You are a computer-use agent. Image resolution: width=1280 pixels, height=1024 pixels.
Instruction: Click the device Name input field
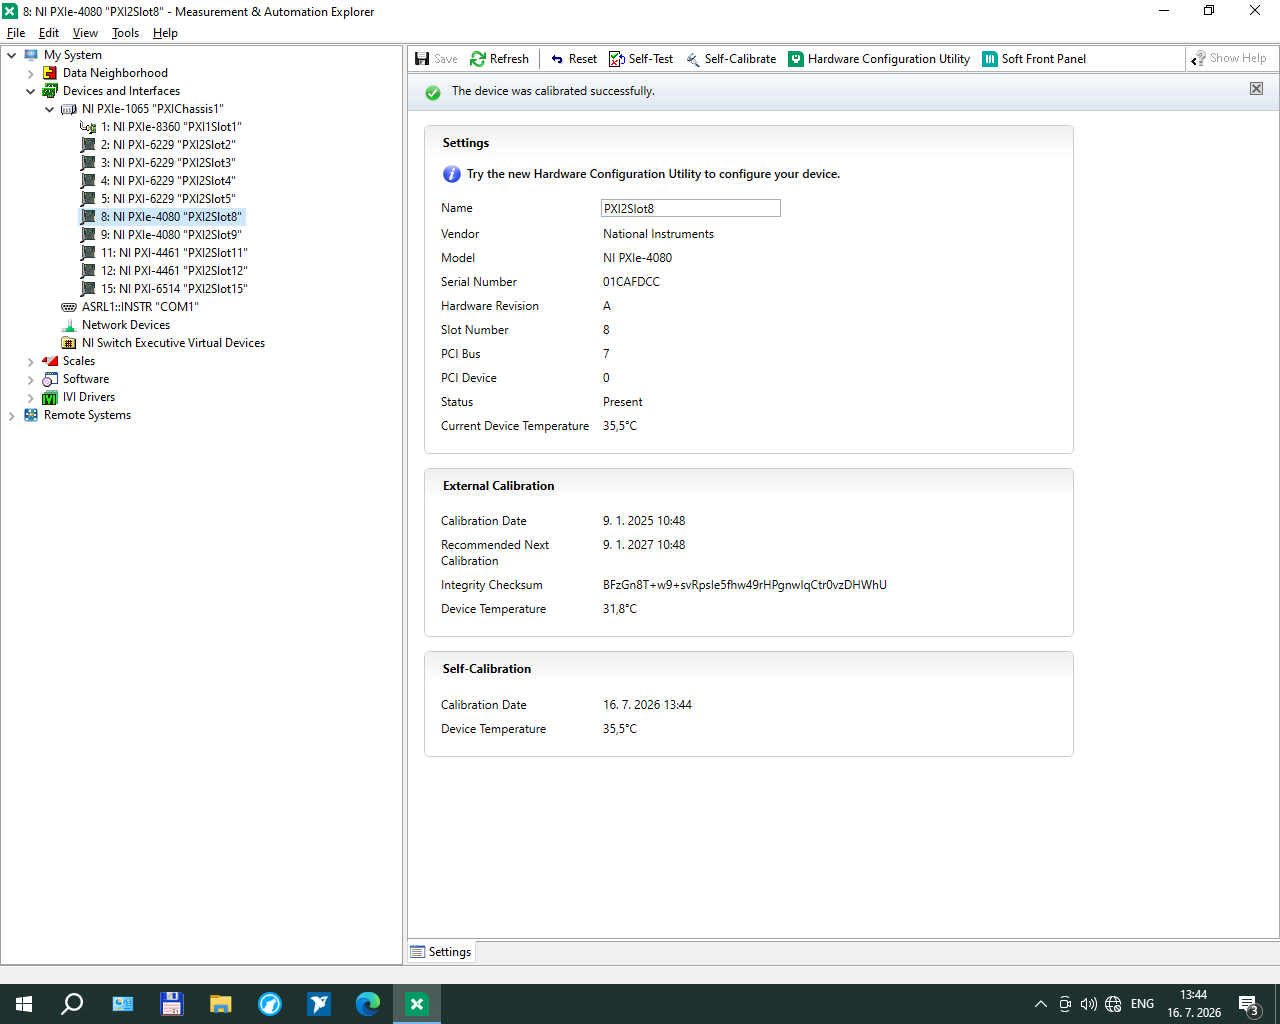click(690, 208)
